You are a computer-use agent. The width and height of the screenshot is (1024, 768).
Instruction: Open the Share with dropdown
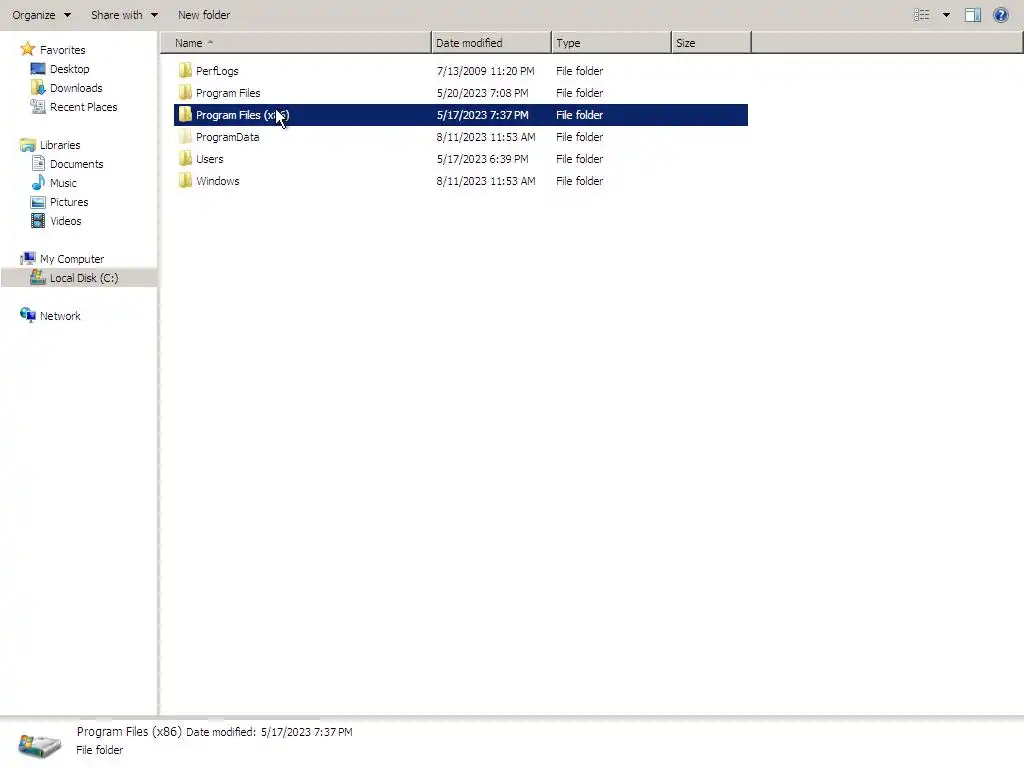point(124,15)
